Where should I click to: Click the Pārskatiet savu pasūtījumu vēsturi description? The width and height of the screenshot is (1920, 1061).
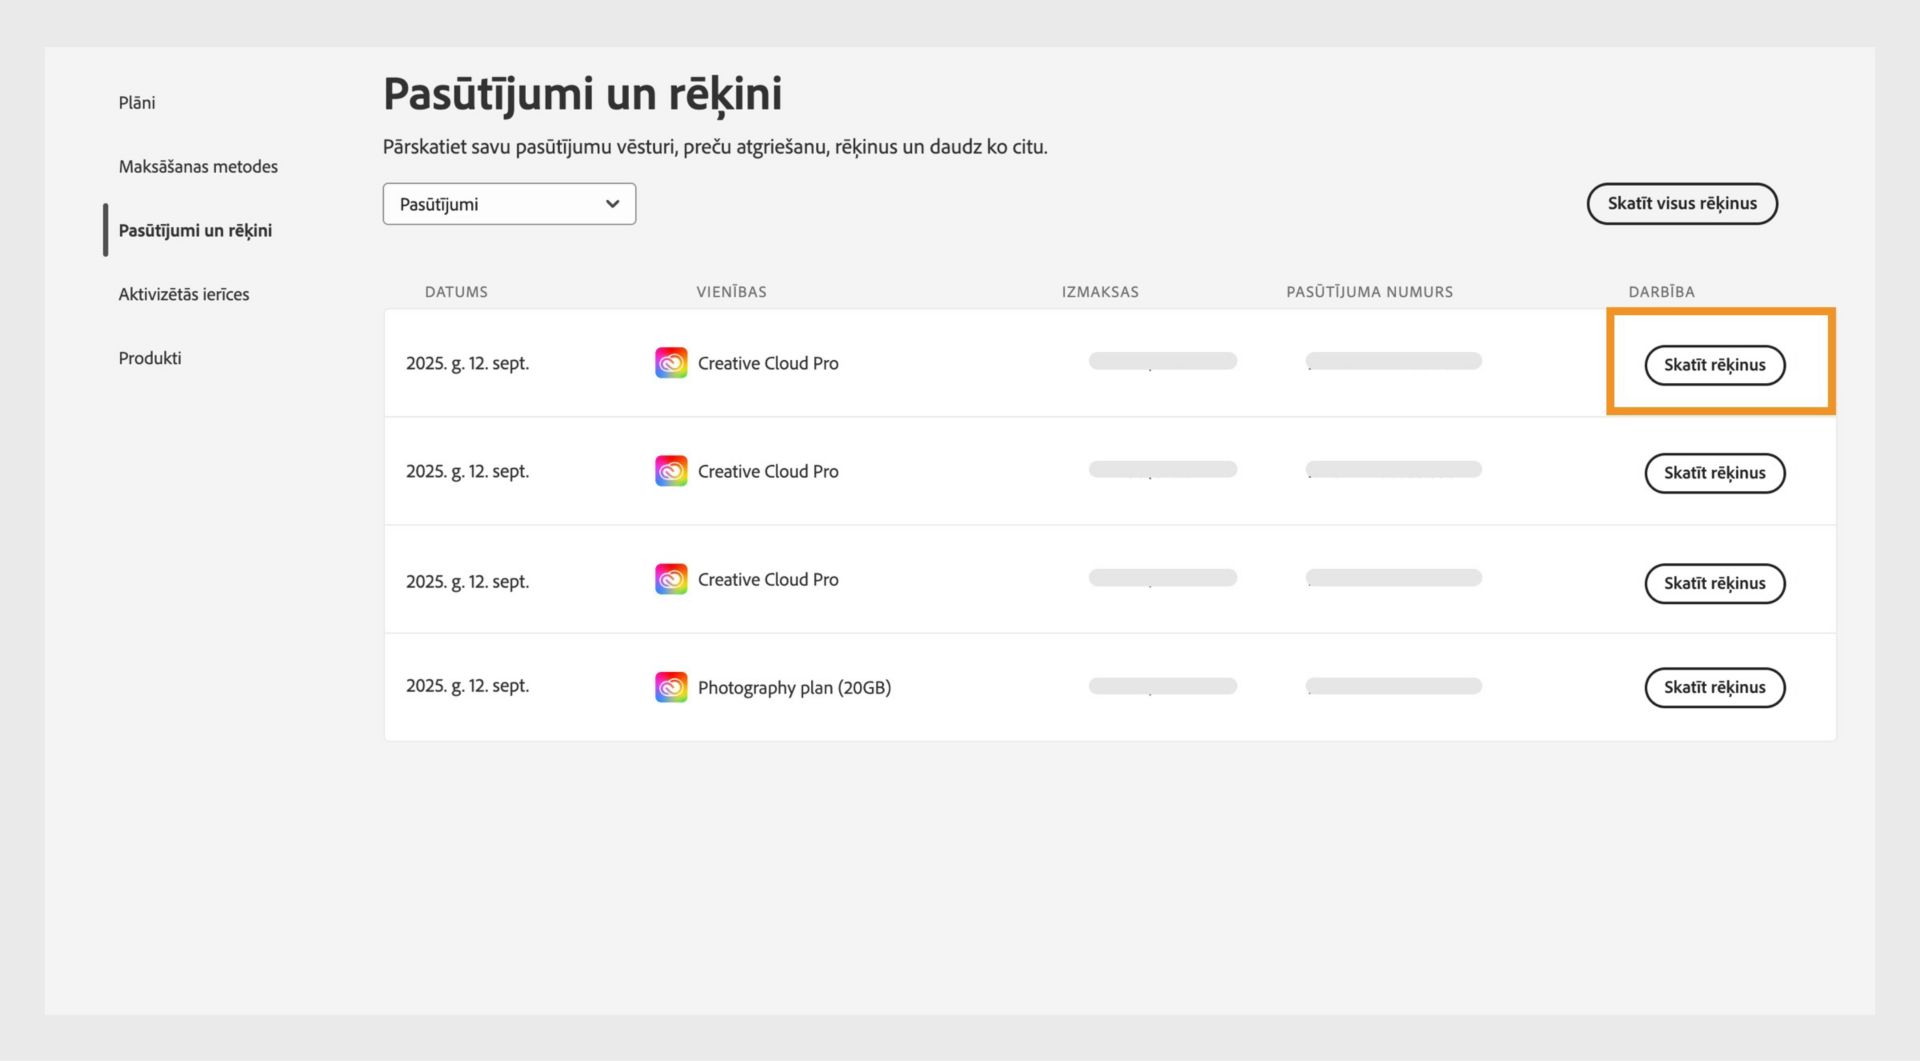click(x=715, y=147)
